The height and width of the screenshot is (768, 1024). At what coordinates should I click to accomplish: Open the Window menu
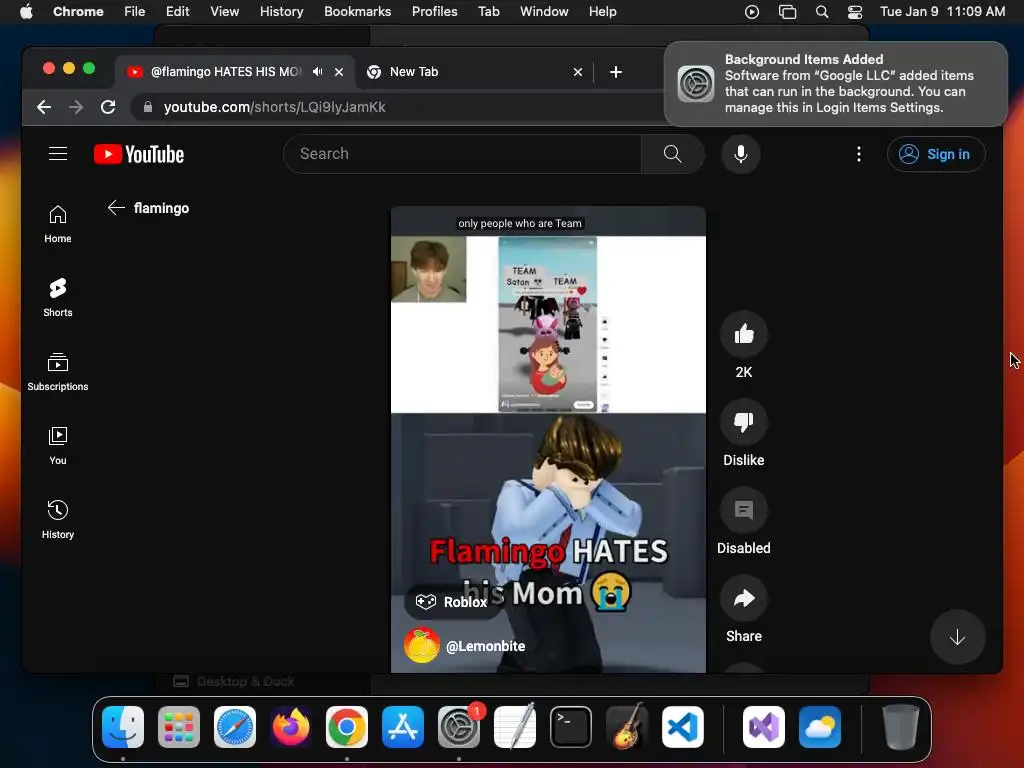click(x=544, y=12)
